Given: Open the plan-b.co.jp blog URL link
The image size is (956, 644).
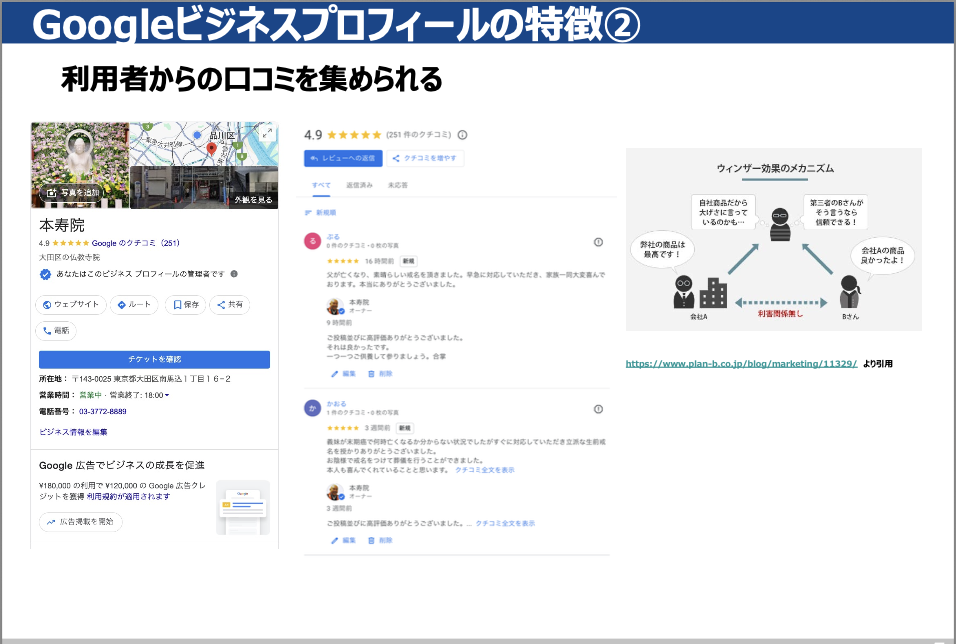Looking at the screenshot, I should click(741, 364).
